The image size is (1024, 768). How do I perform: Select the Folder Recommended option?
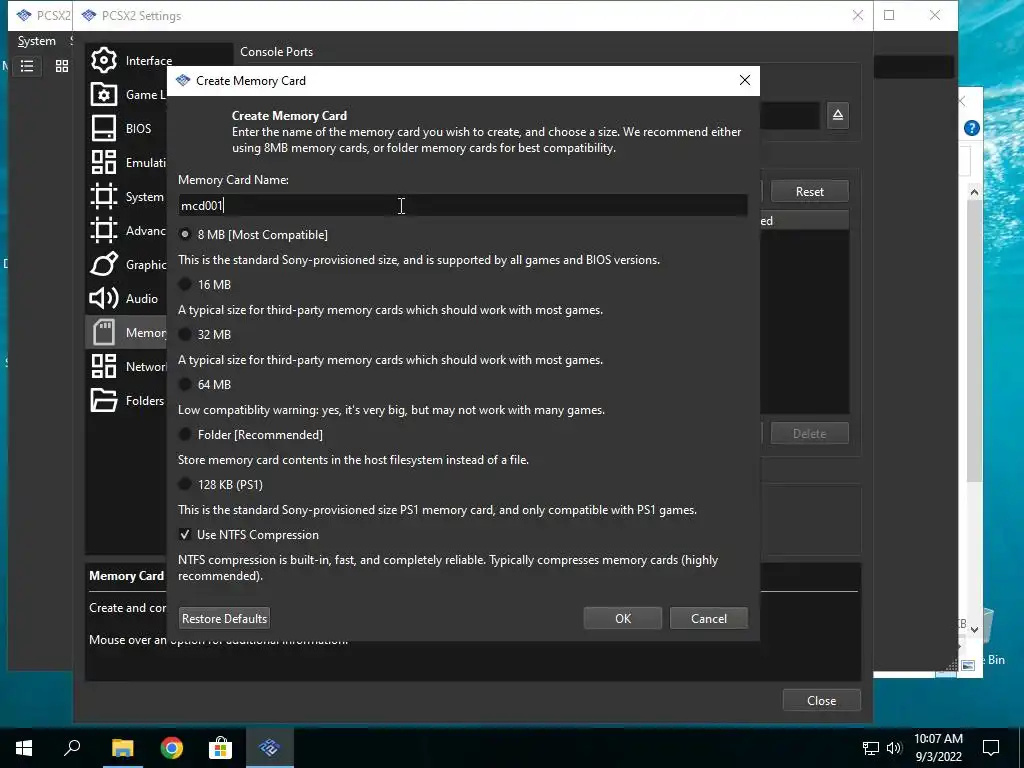click(x=251, y=435)
